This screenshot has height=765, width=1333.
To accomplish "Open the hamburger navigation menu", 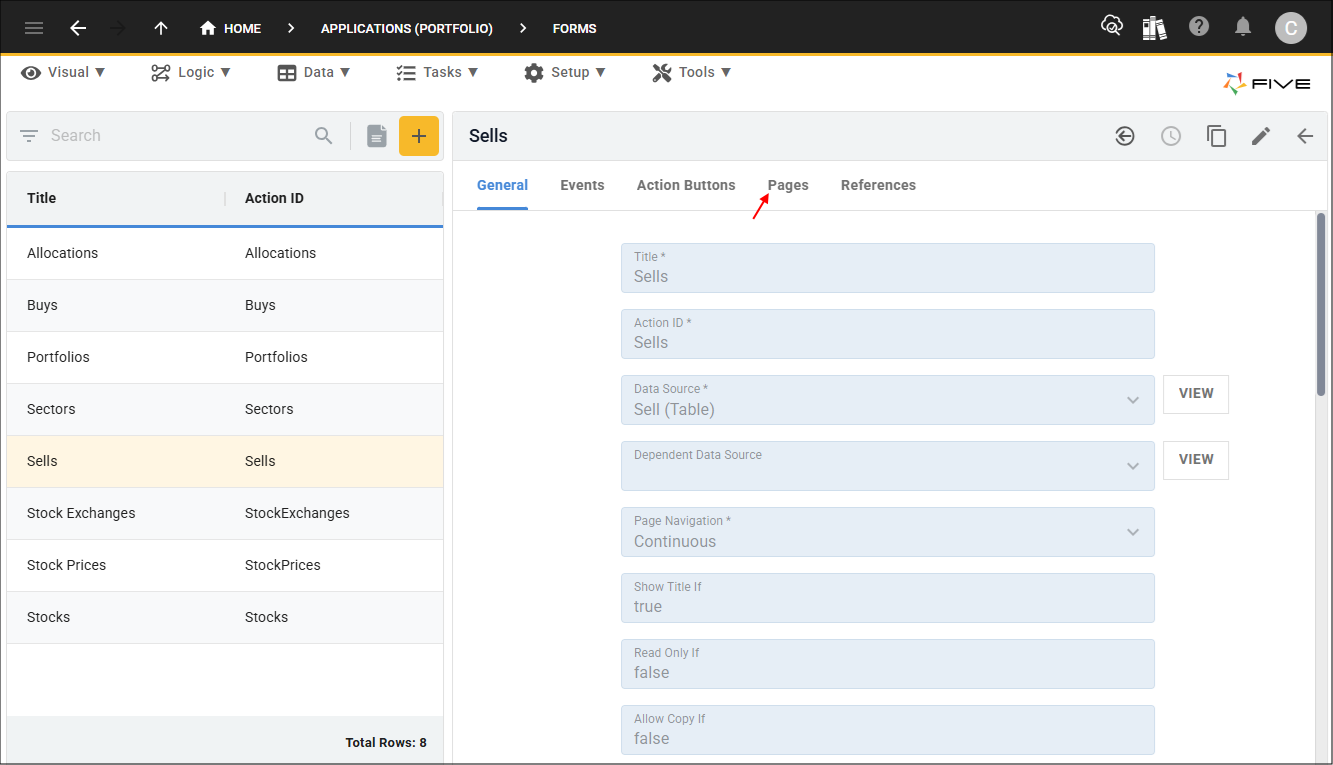I will point(34,28).
